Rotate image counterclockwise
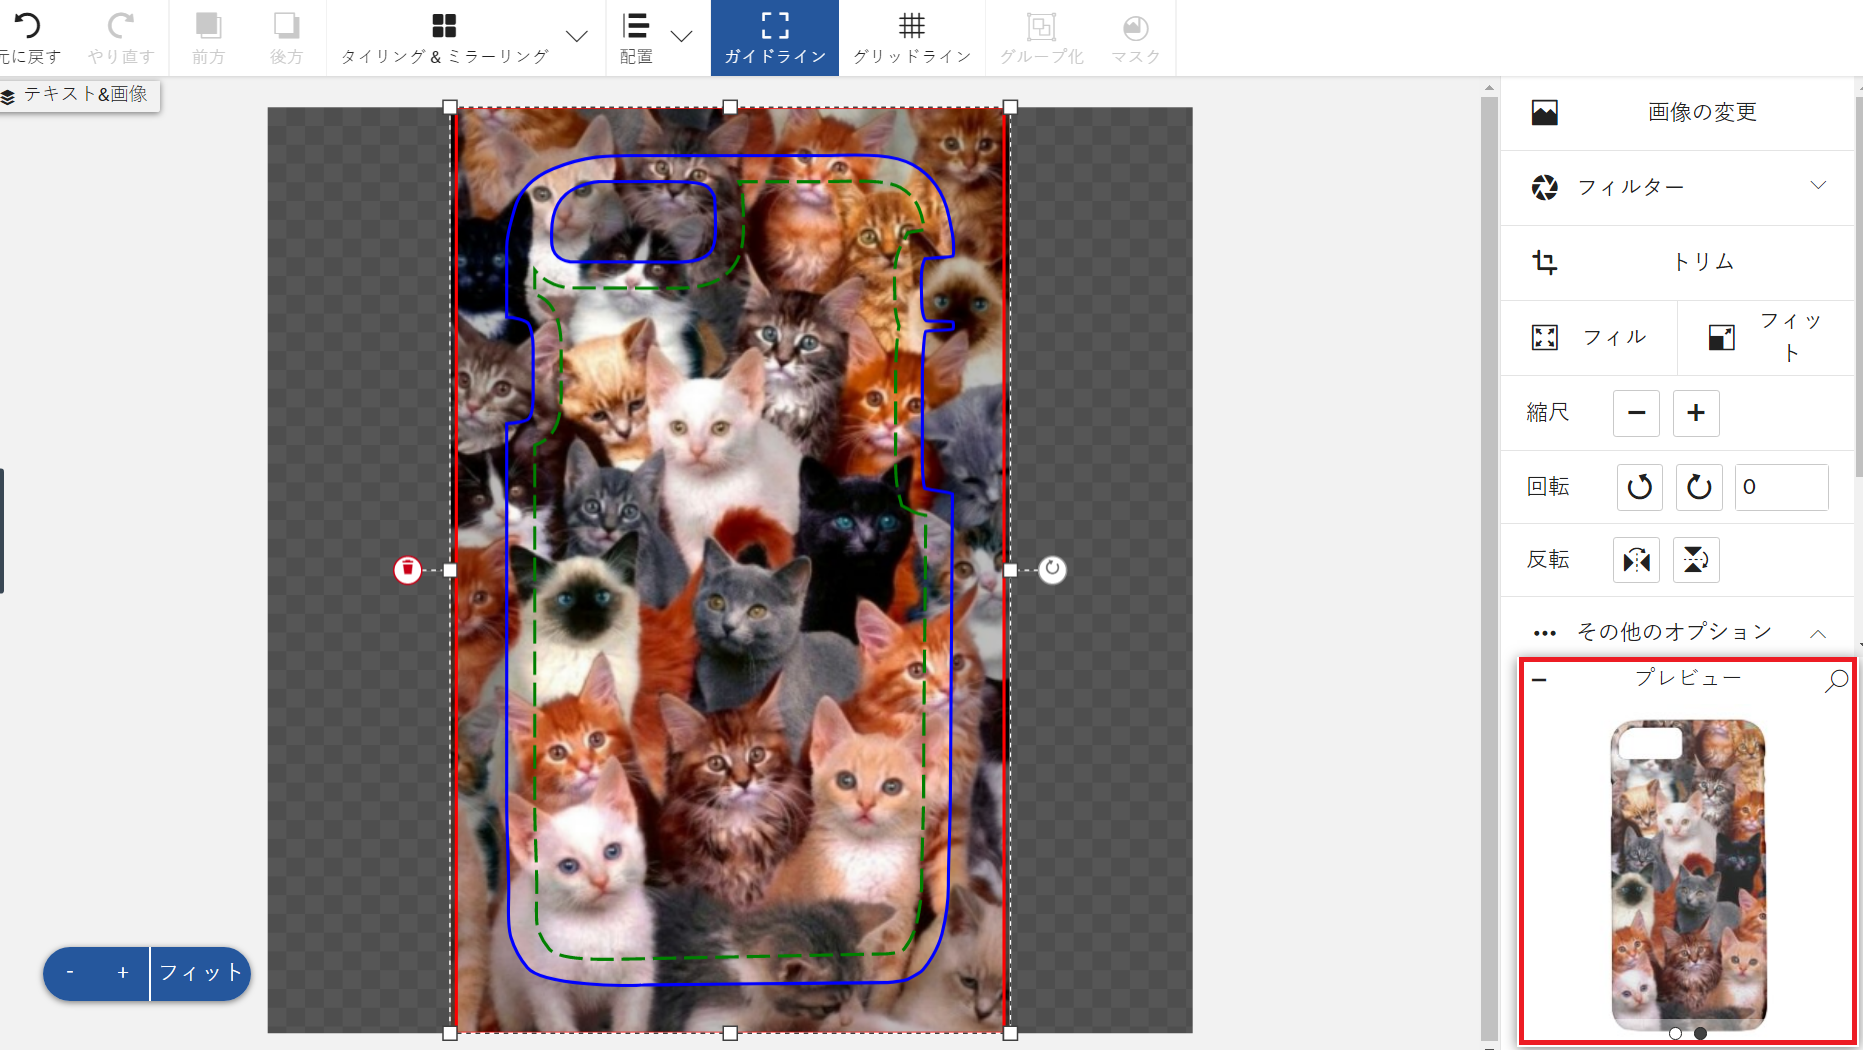Screen dimensions: 1863x1050 click(1640, 487)
